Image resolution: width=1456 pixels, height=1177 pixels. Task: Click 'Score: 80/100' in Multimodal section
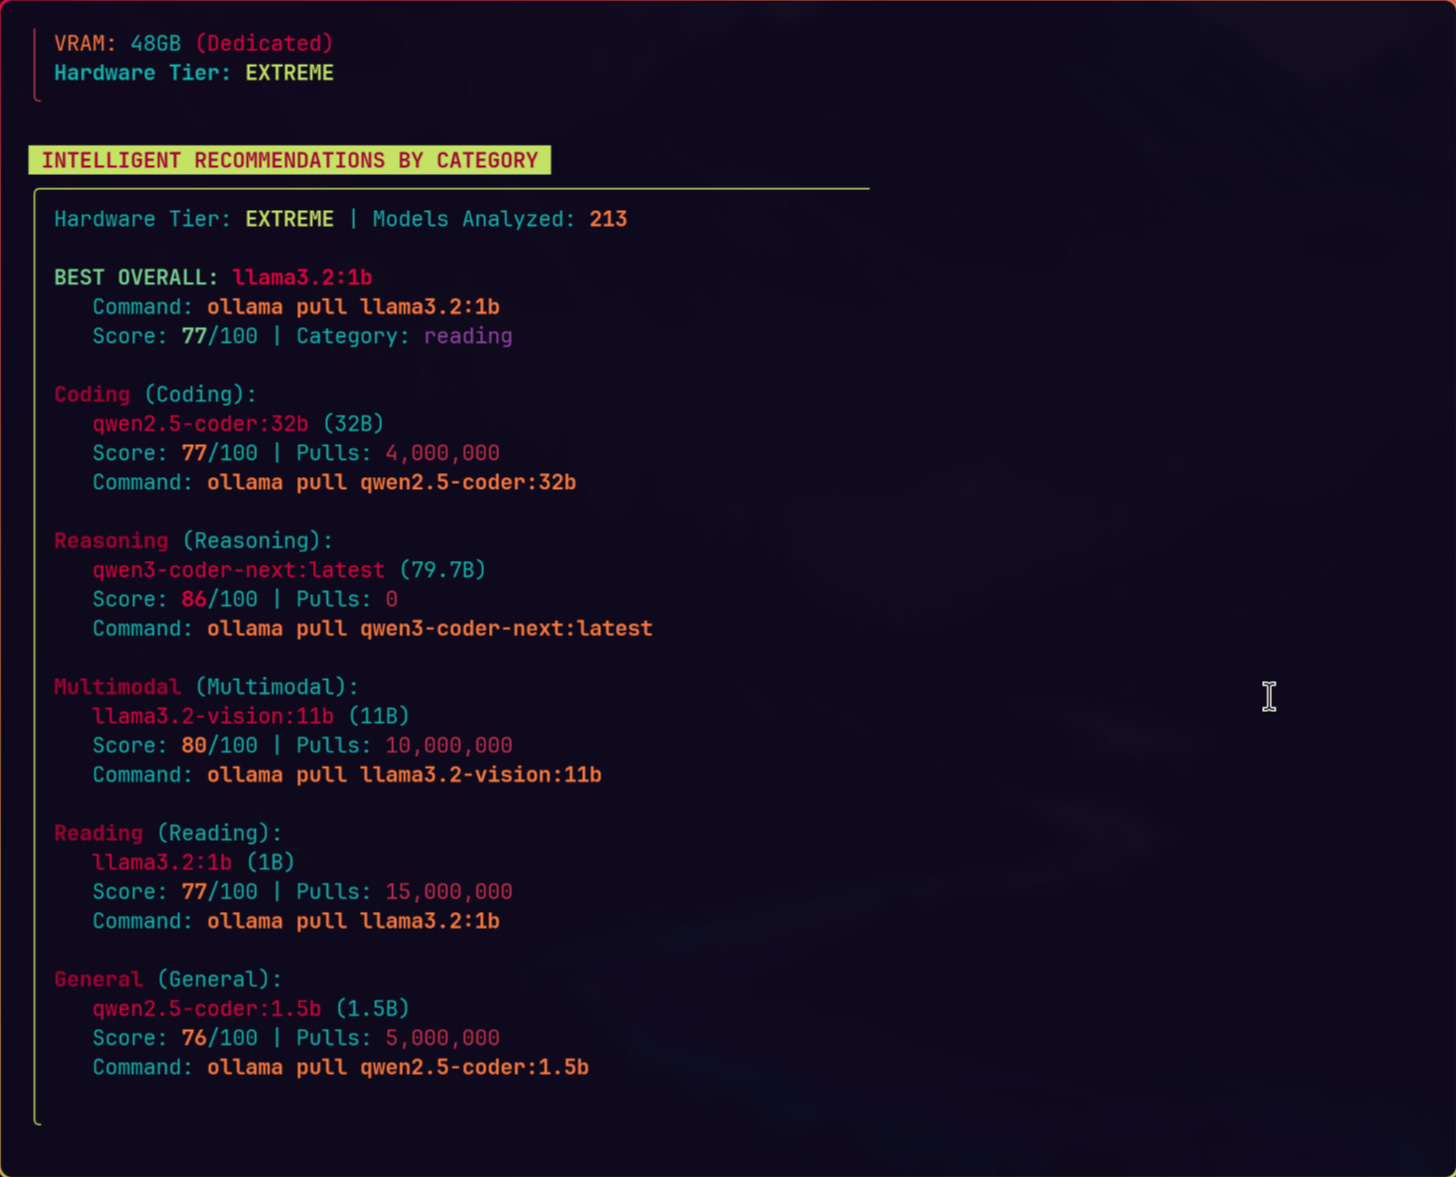[x=175, y=745]
